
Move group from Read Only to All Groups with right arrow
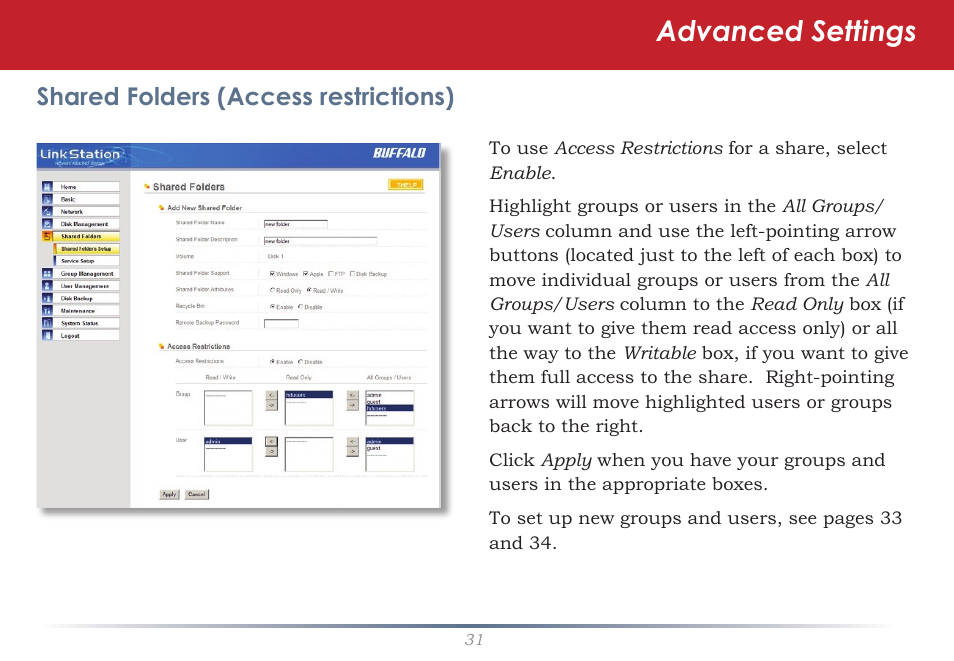pyautogui.click(x=353, y=405)
